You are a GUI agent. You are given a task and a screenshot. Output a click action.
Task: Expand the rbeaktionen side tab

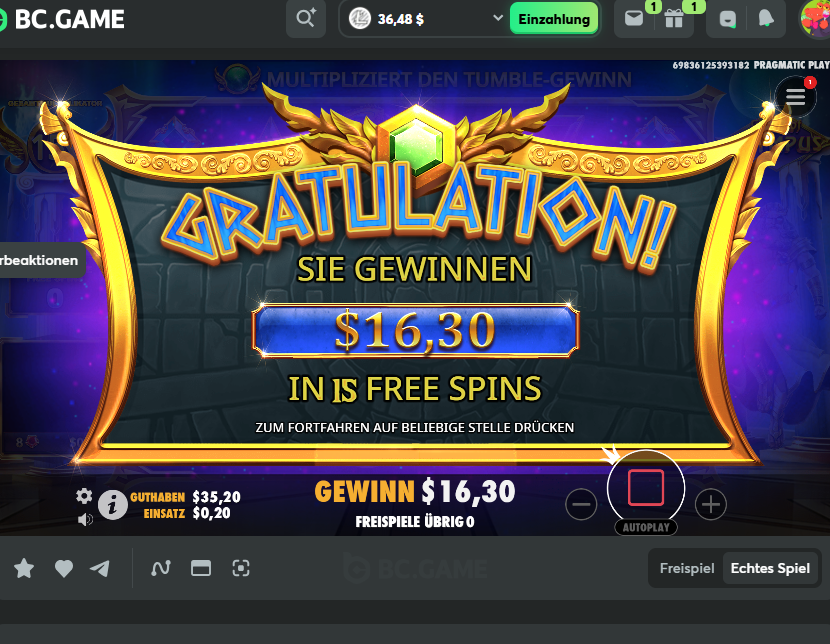(40, 260)
